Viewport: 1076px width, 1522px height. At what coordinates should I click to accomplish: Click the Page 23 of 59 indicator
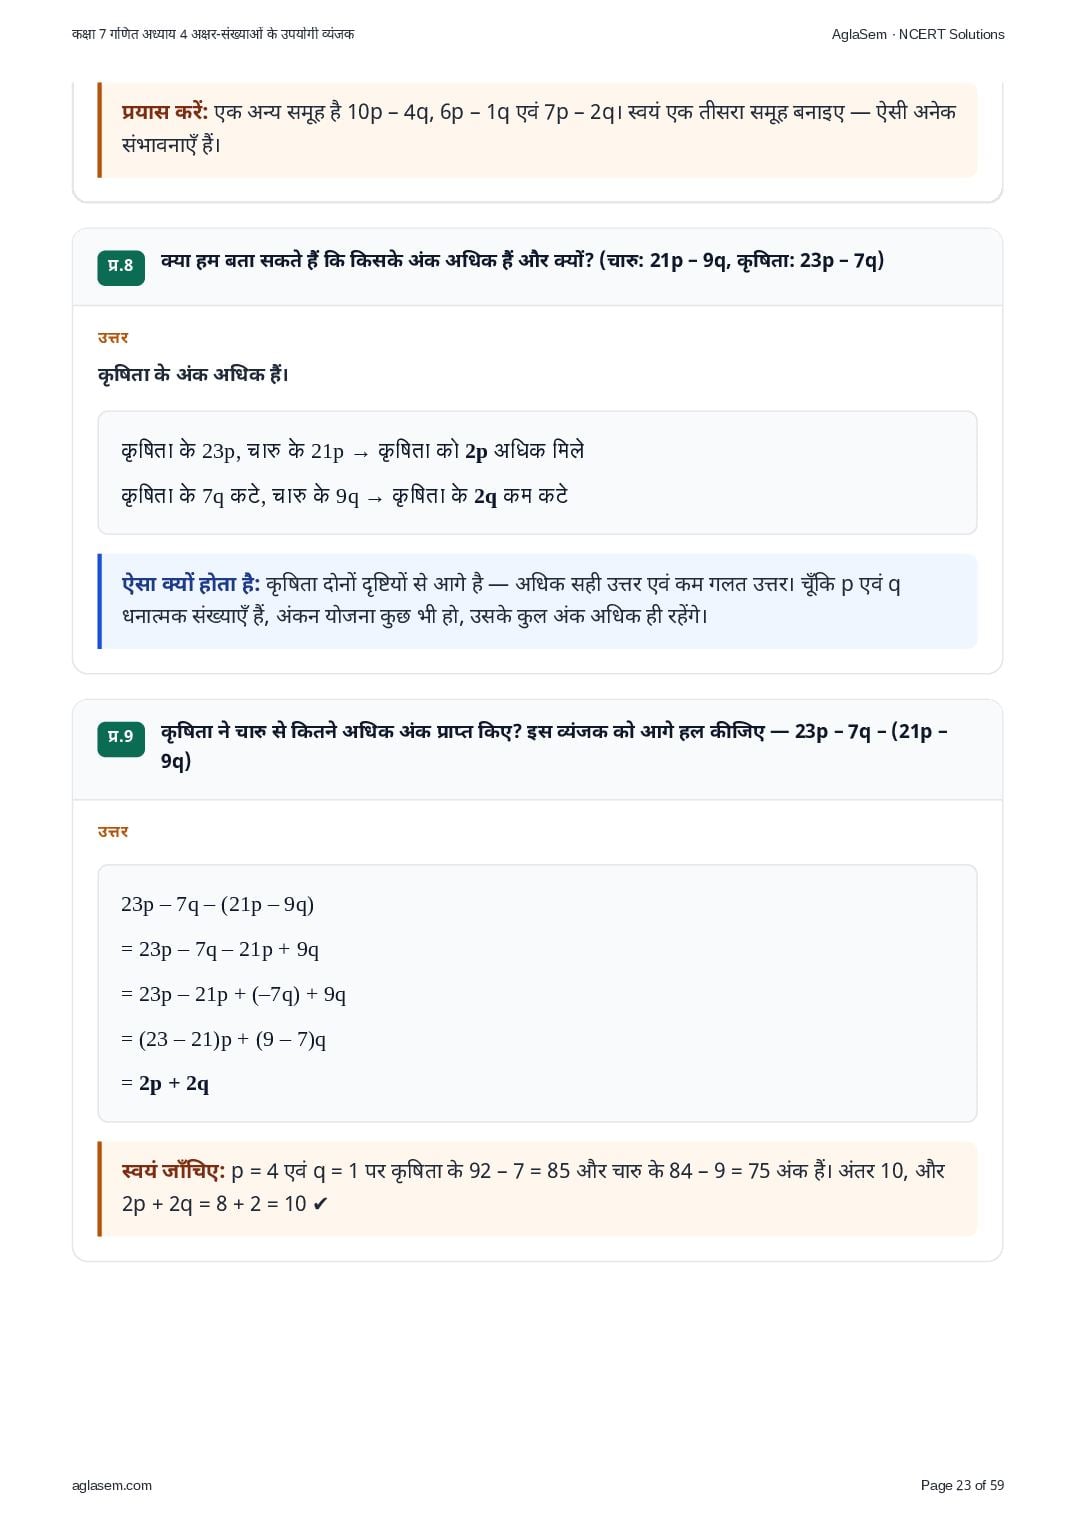coord(962,1485)
